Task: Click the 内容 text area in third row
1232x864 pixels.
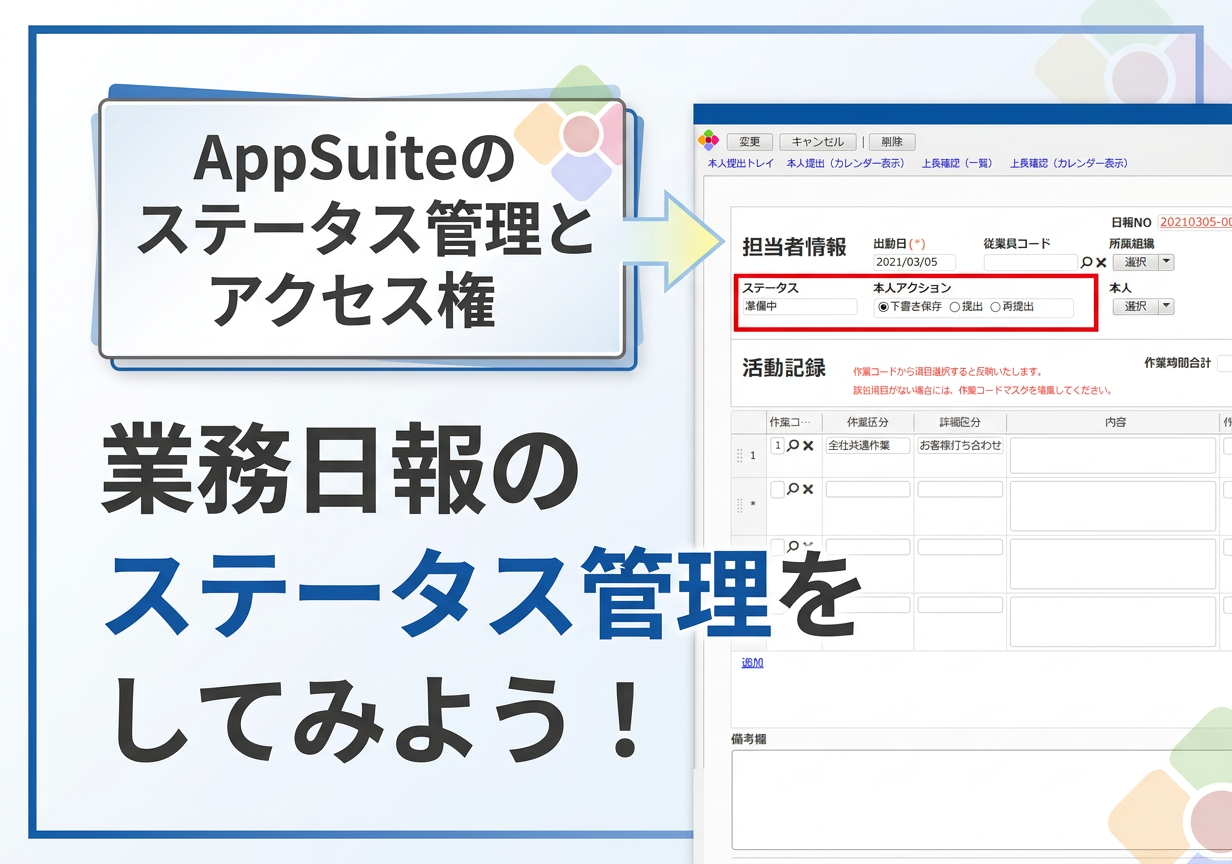Action: [1113, 564]
